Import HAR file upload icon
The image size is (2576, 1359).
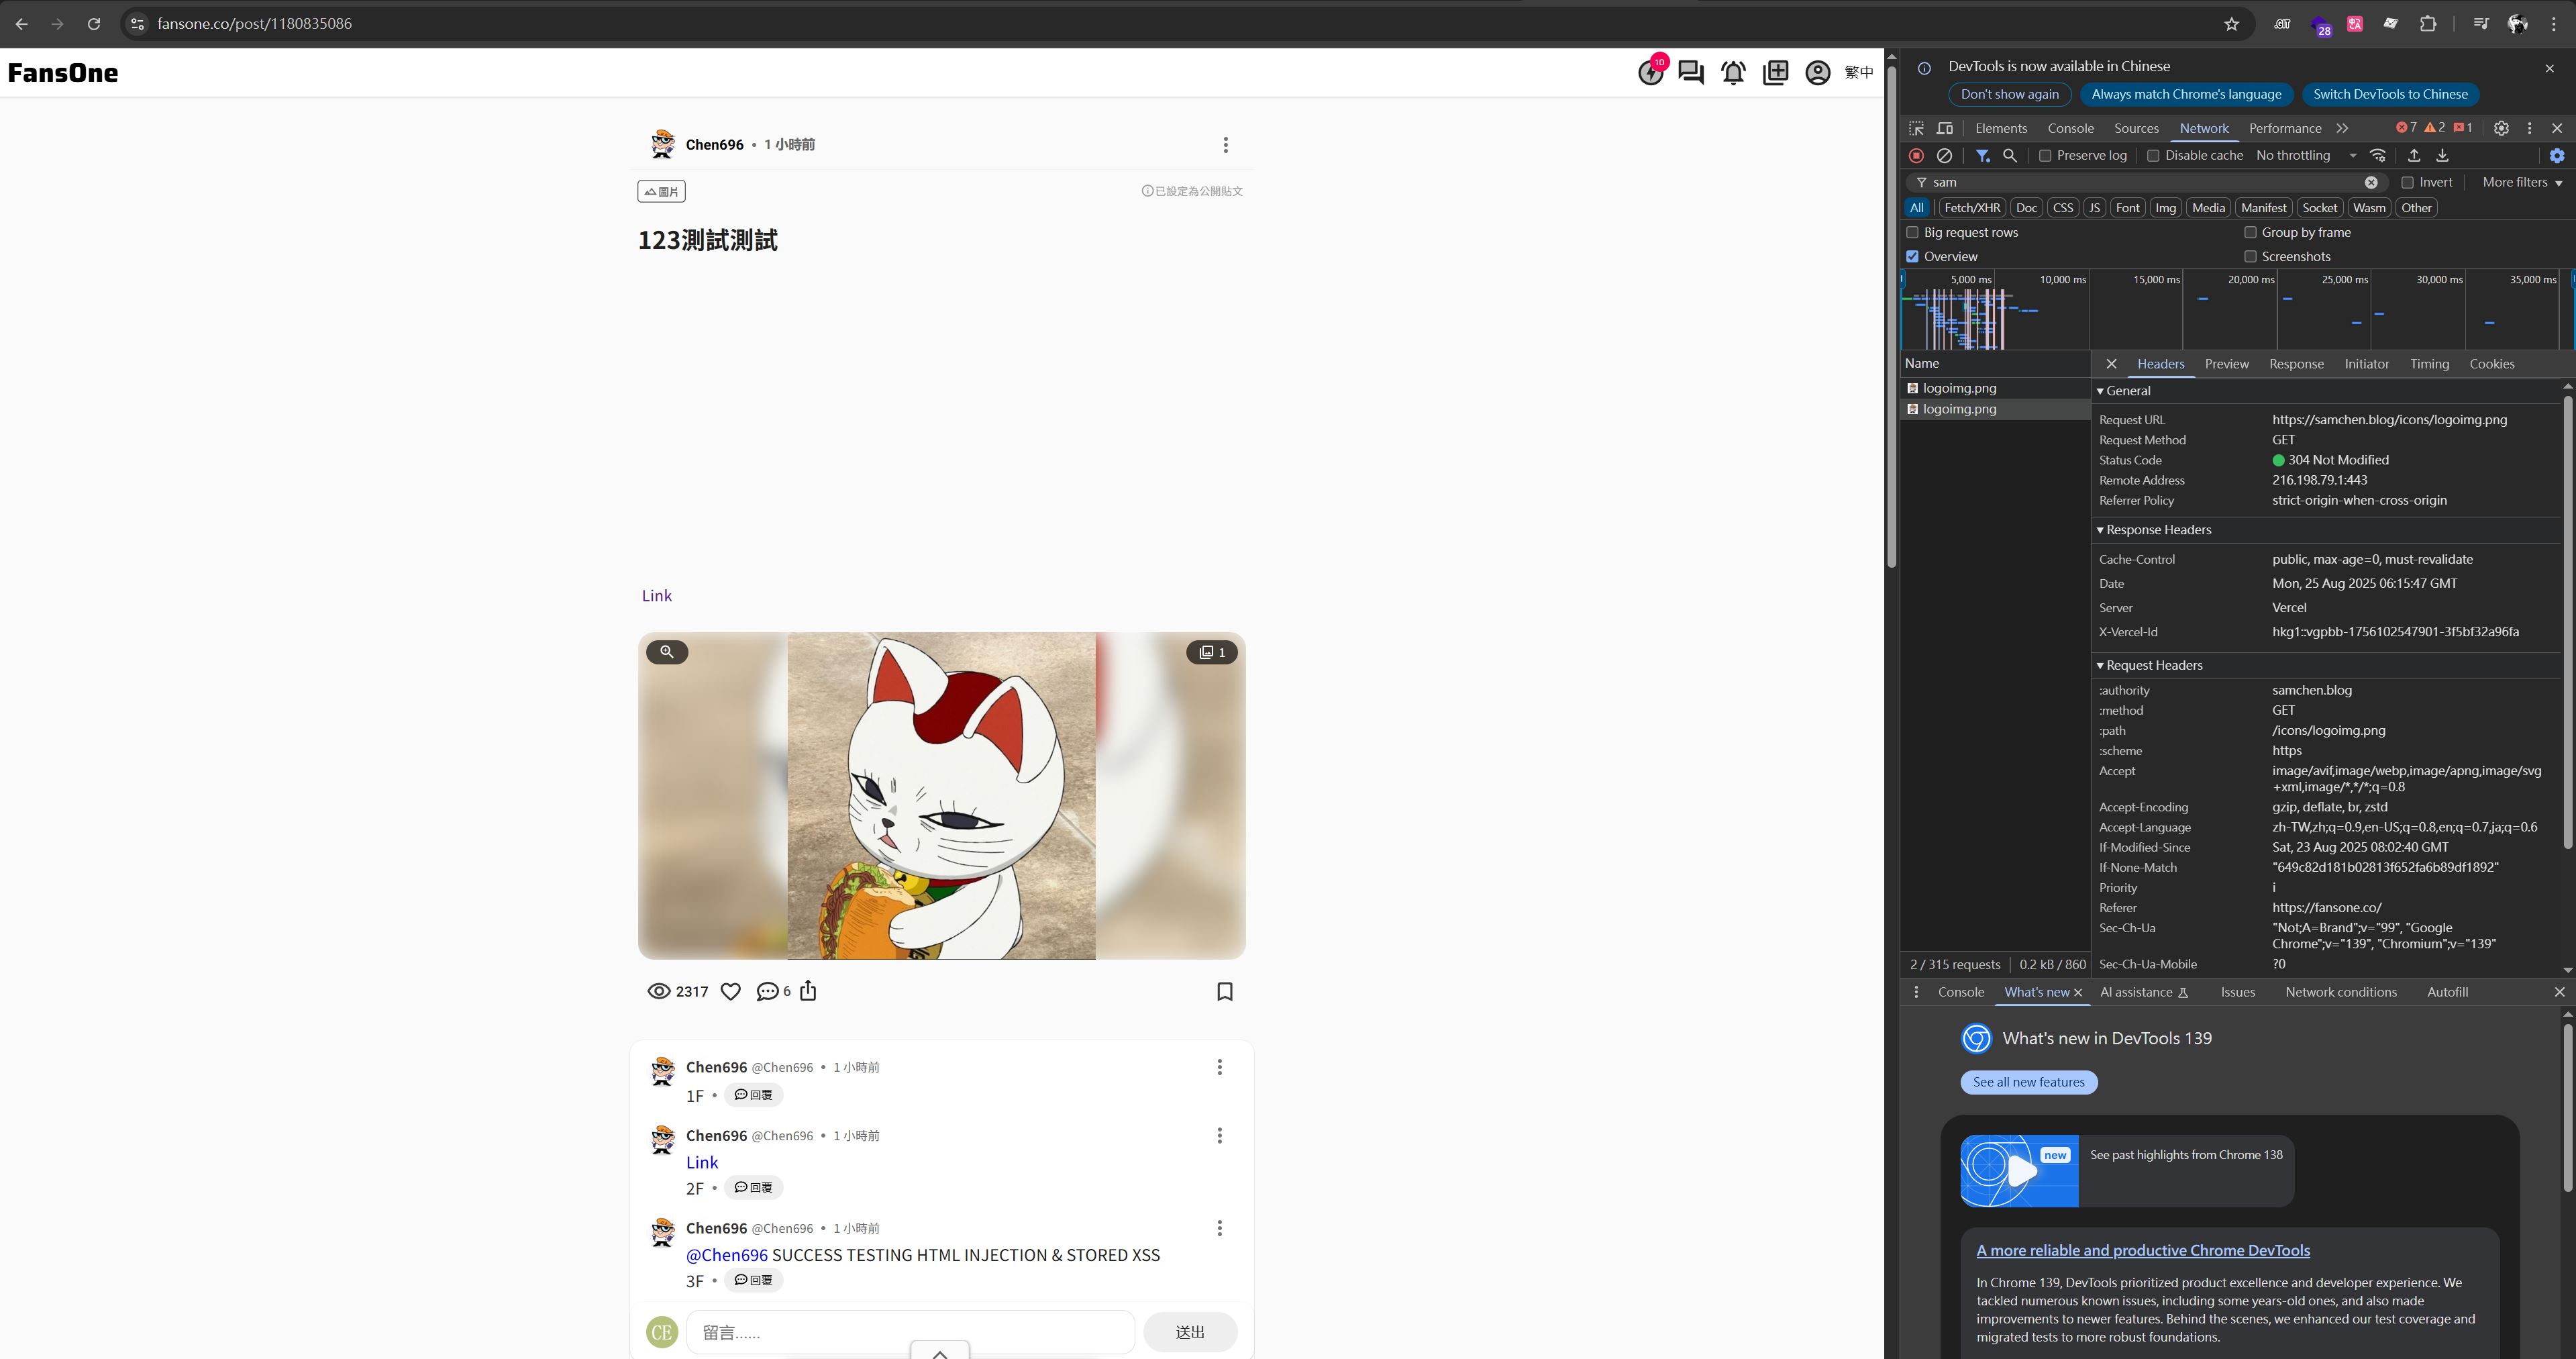(2414, 155)
